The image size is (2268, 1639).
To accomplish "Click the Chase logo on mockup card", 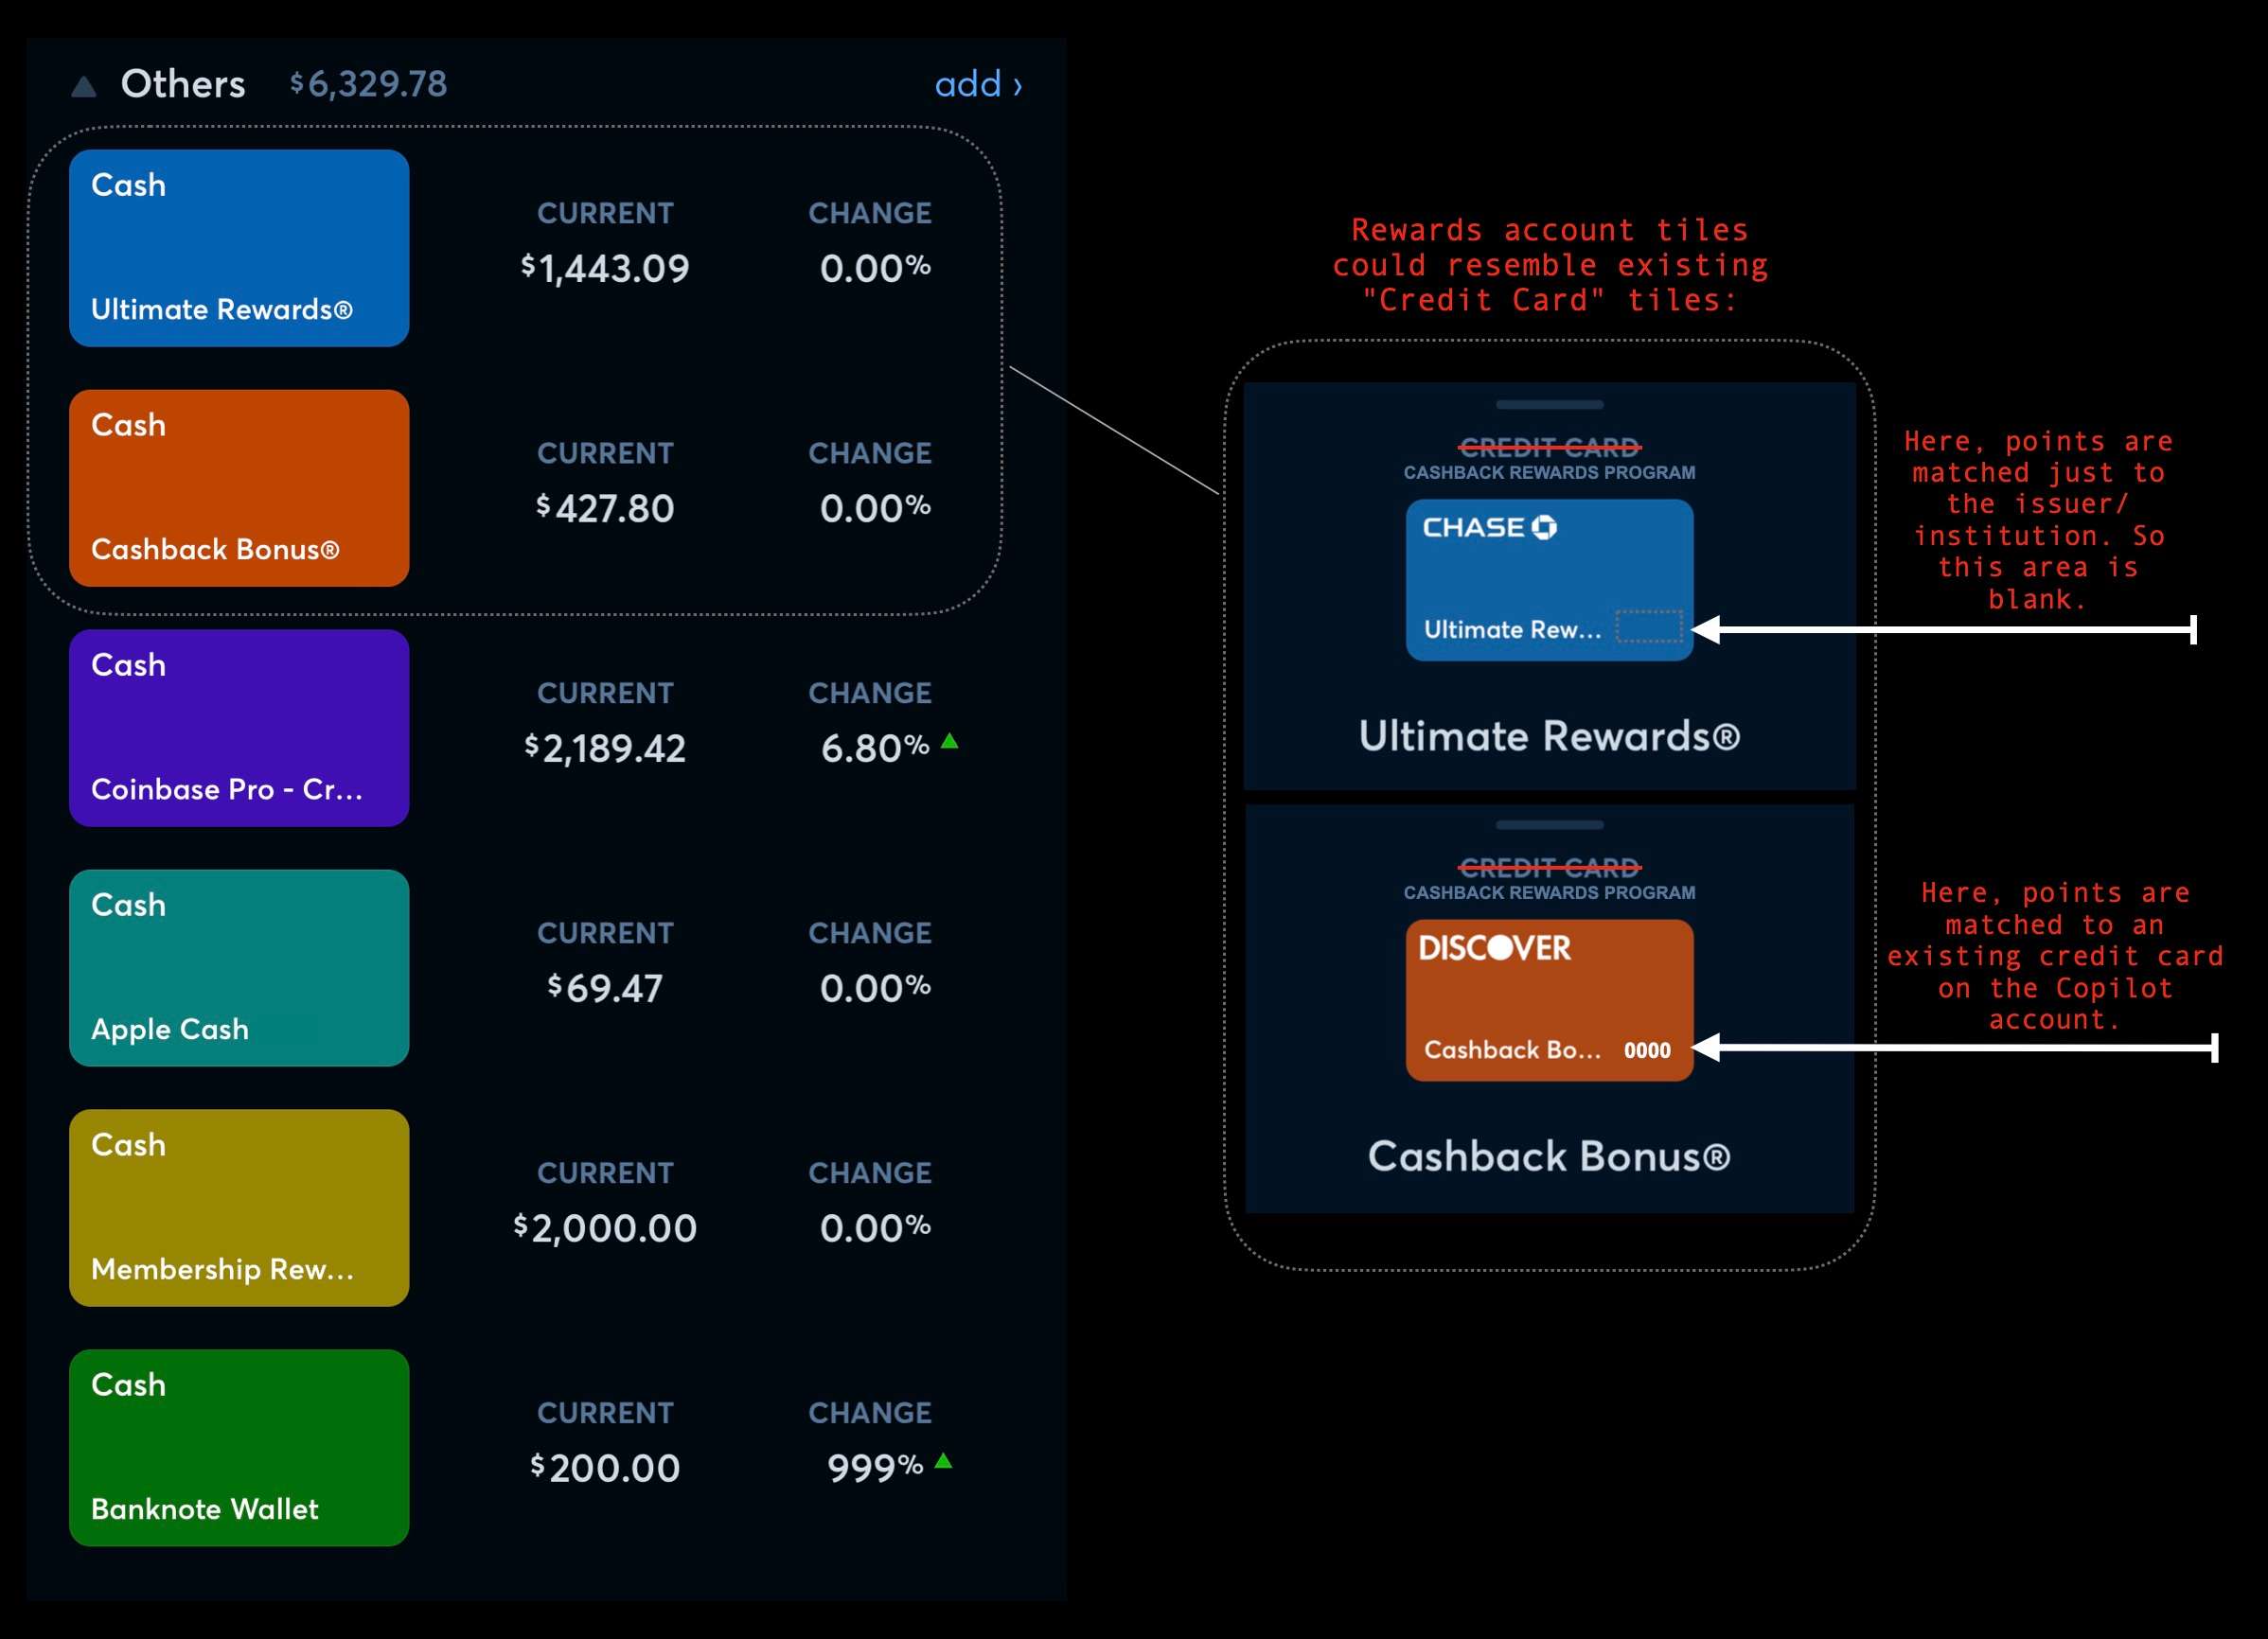I will [x=1489, y=527].
